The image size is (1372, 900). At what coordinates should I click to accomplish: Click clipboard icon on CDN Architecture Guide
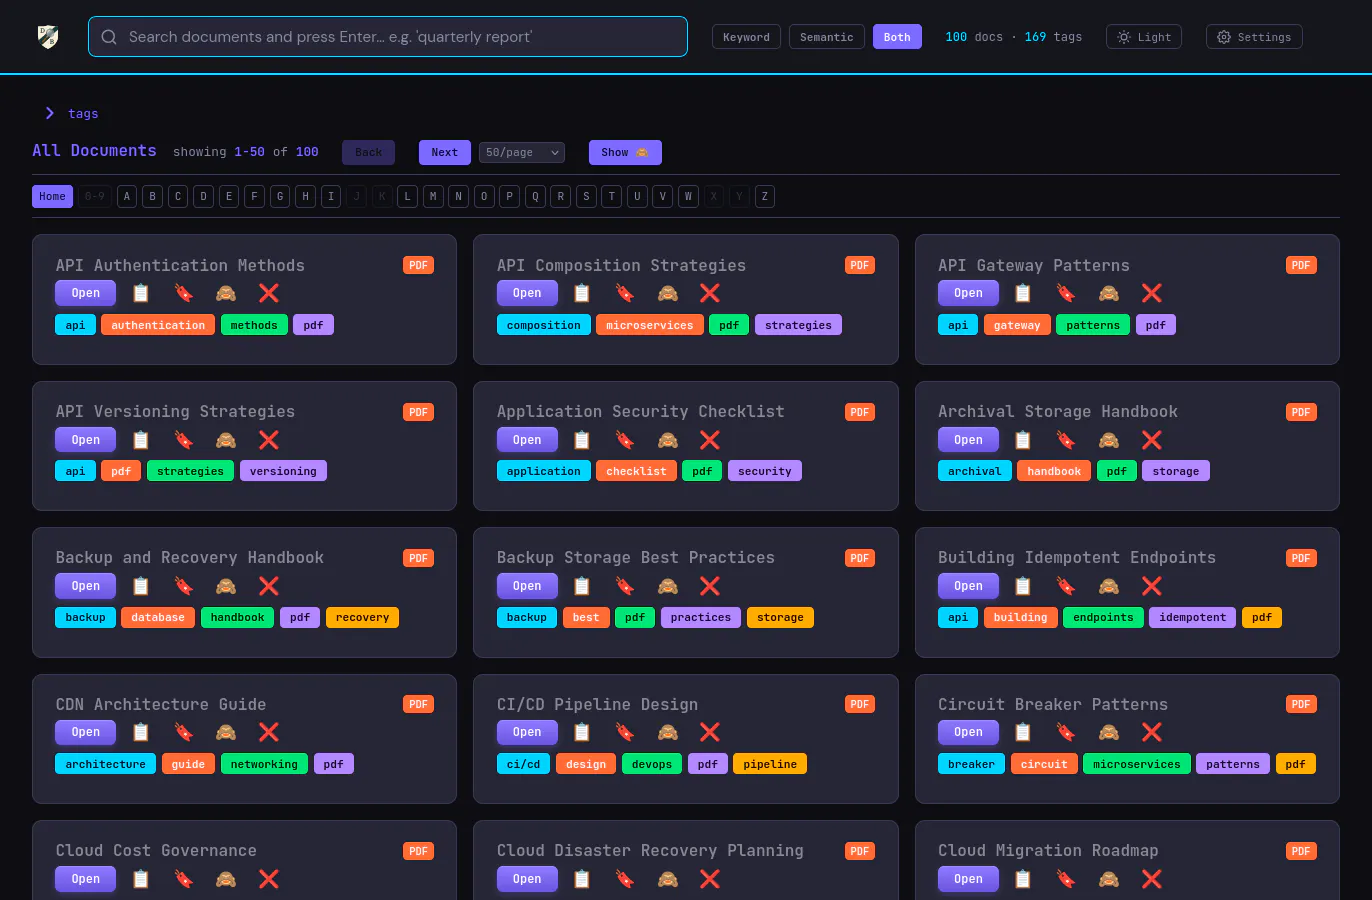[x=141, y=732]
